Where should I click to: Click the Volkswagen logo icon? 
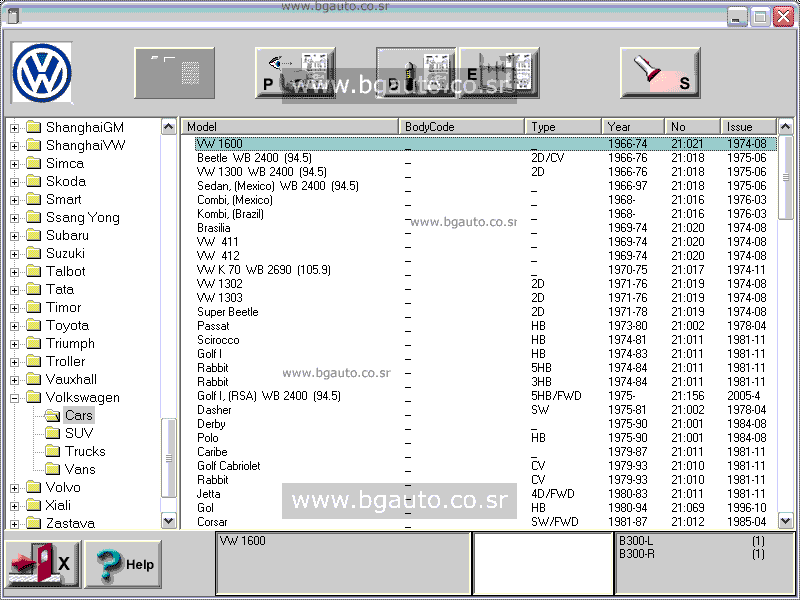pyautogui.click(x=42, y=72)
